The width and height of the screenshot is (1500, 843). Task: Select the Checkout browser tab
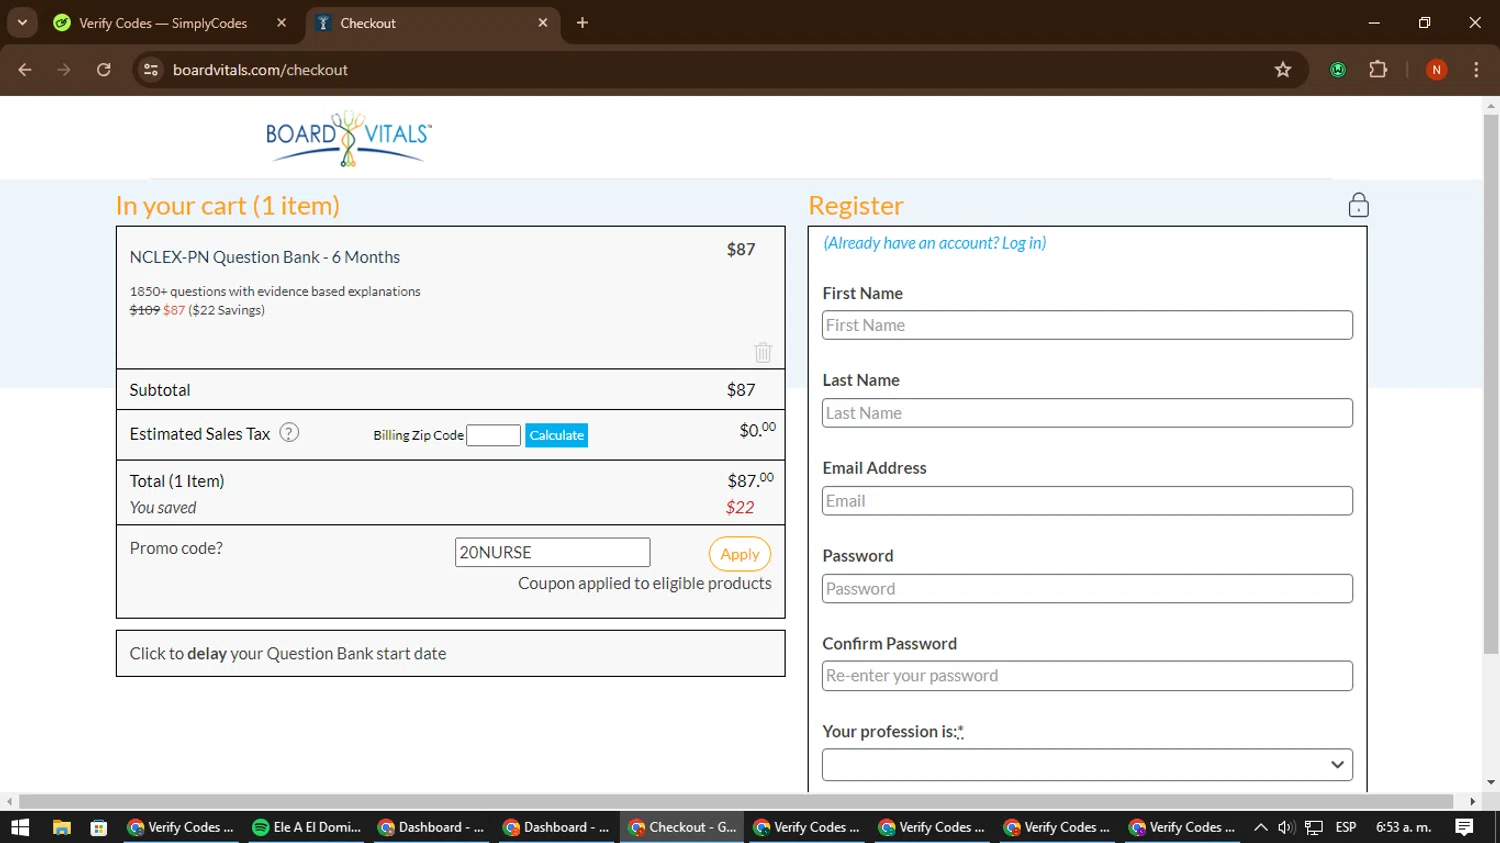click(x=433, y=23)
